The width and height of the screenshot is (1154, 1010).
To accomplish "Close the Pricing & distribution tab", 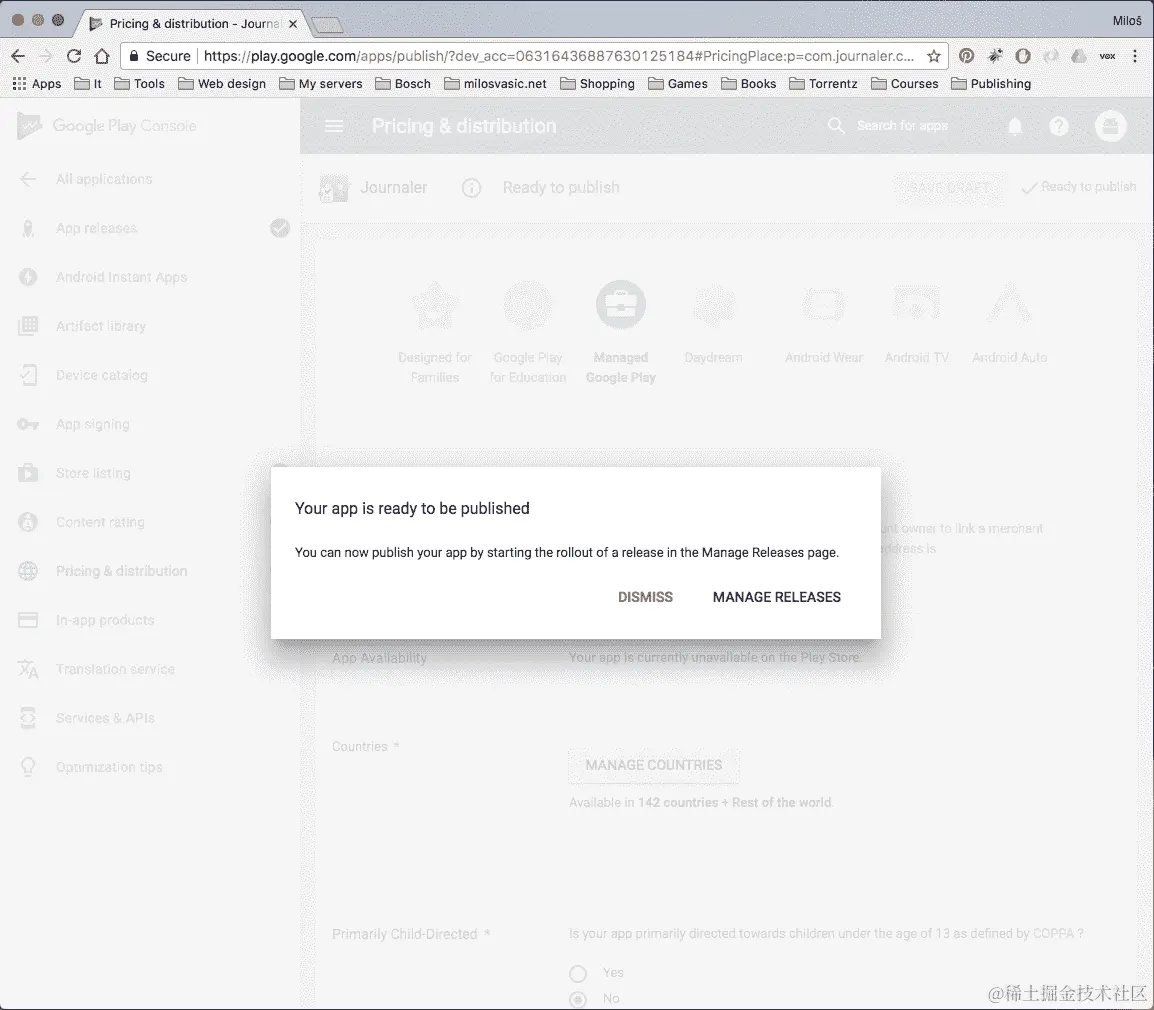I will click(x=293, y=24).
